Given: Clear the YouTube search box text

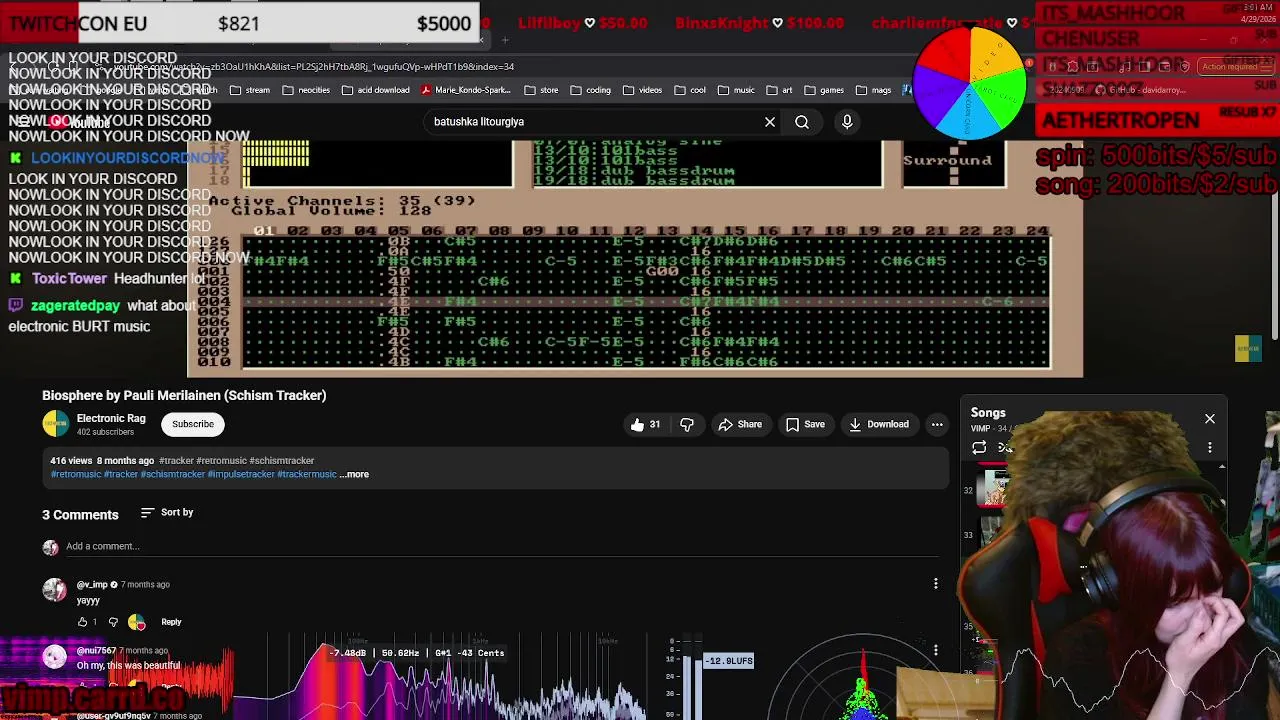Looking at the screenshot, I should pos(770,122).
